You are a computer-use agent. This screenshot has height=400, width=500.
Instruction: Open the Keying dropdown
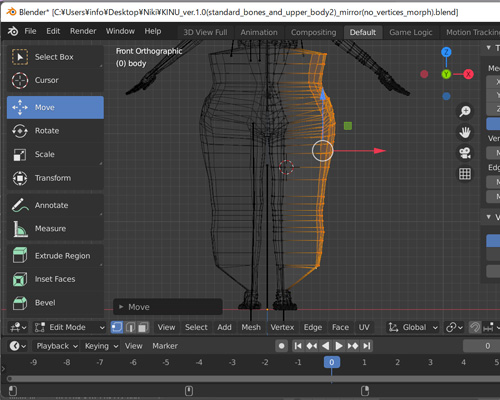[x=101, y=346]
